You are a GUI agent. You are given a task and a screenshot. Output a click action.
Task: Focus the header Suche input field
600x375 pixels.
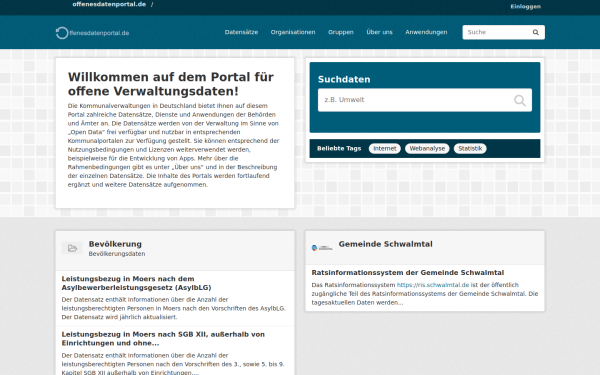(504, 33)
